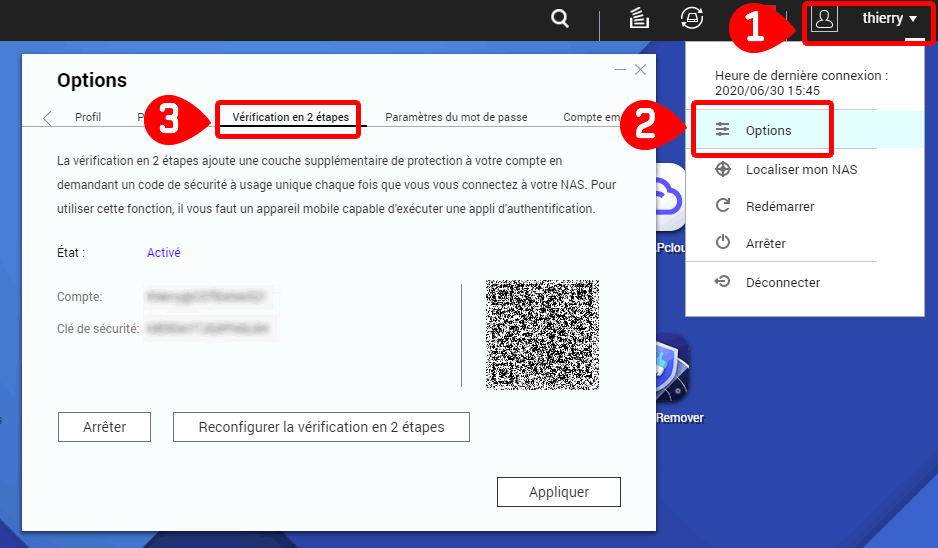Open the Vérification en 2 étapes tab
The height and width of the screenshot is (548, 938).
click(x=290, y=117)
